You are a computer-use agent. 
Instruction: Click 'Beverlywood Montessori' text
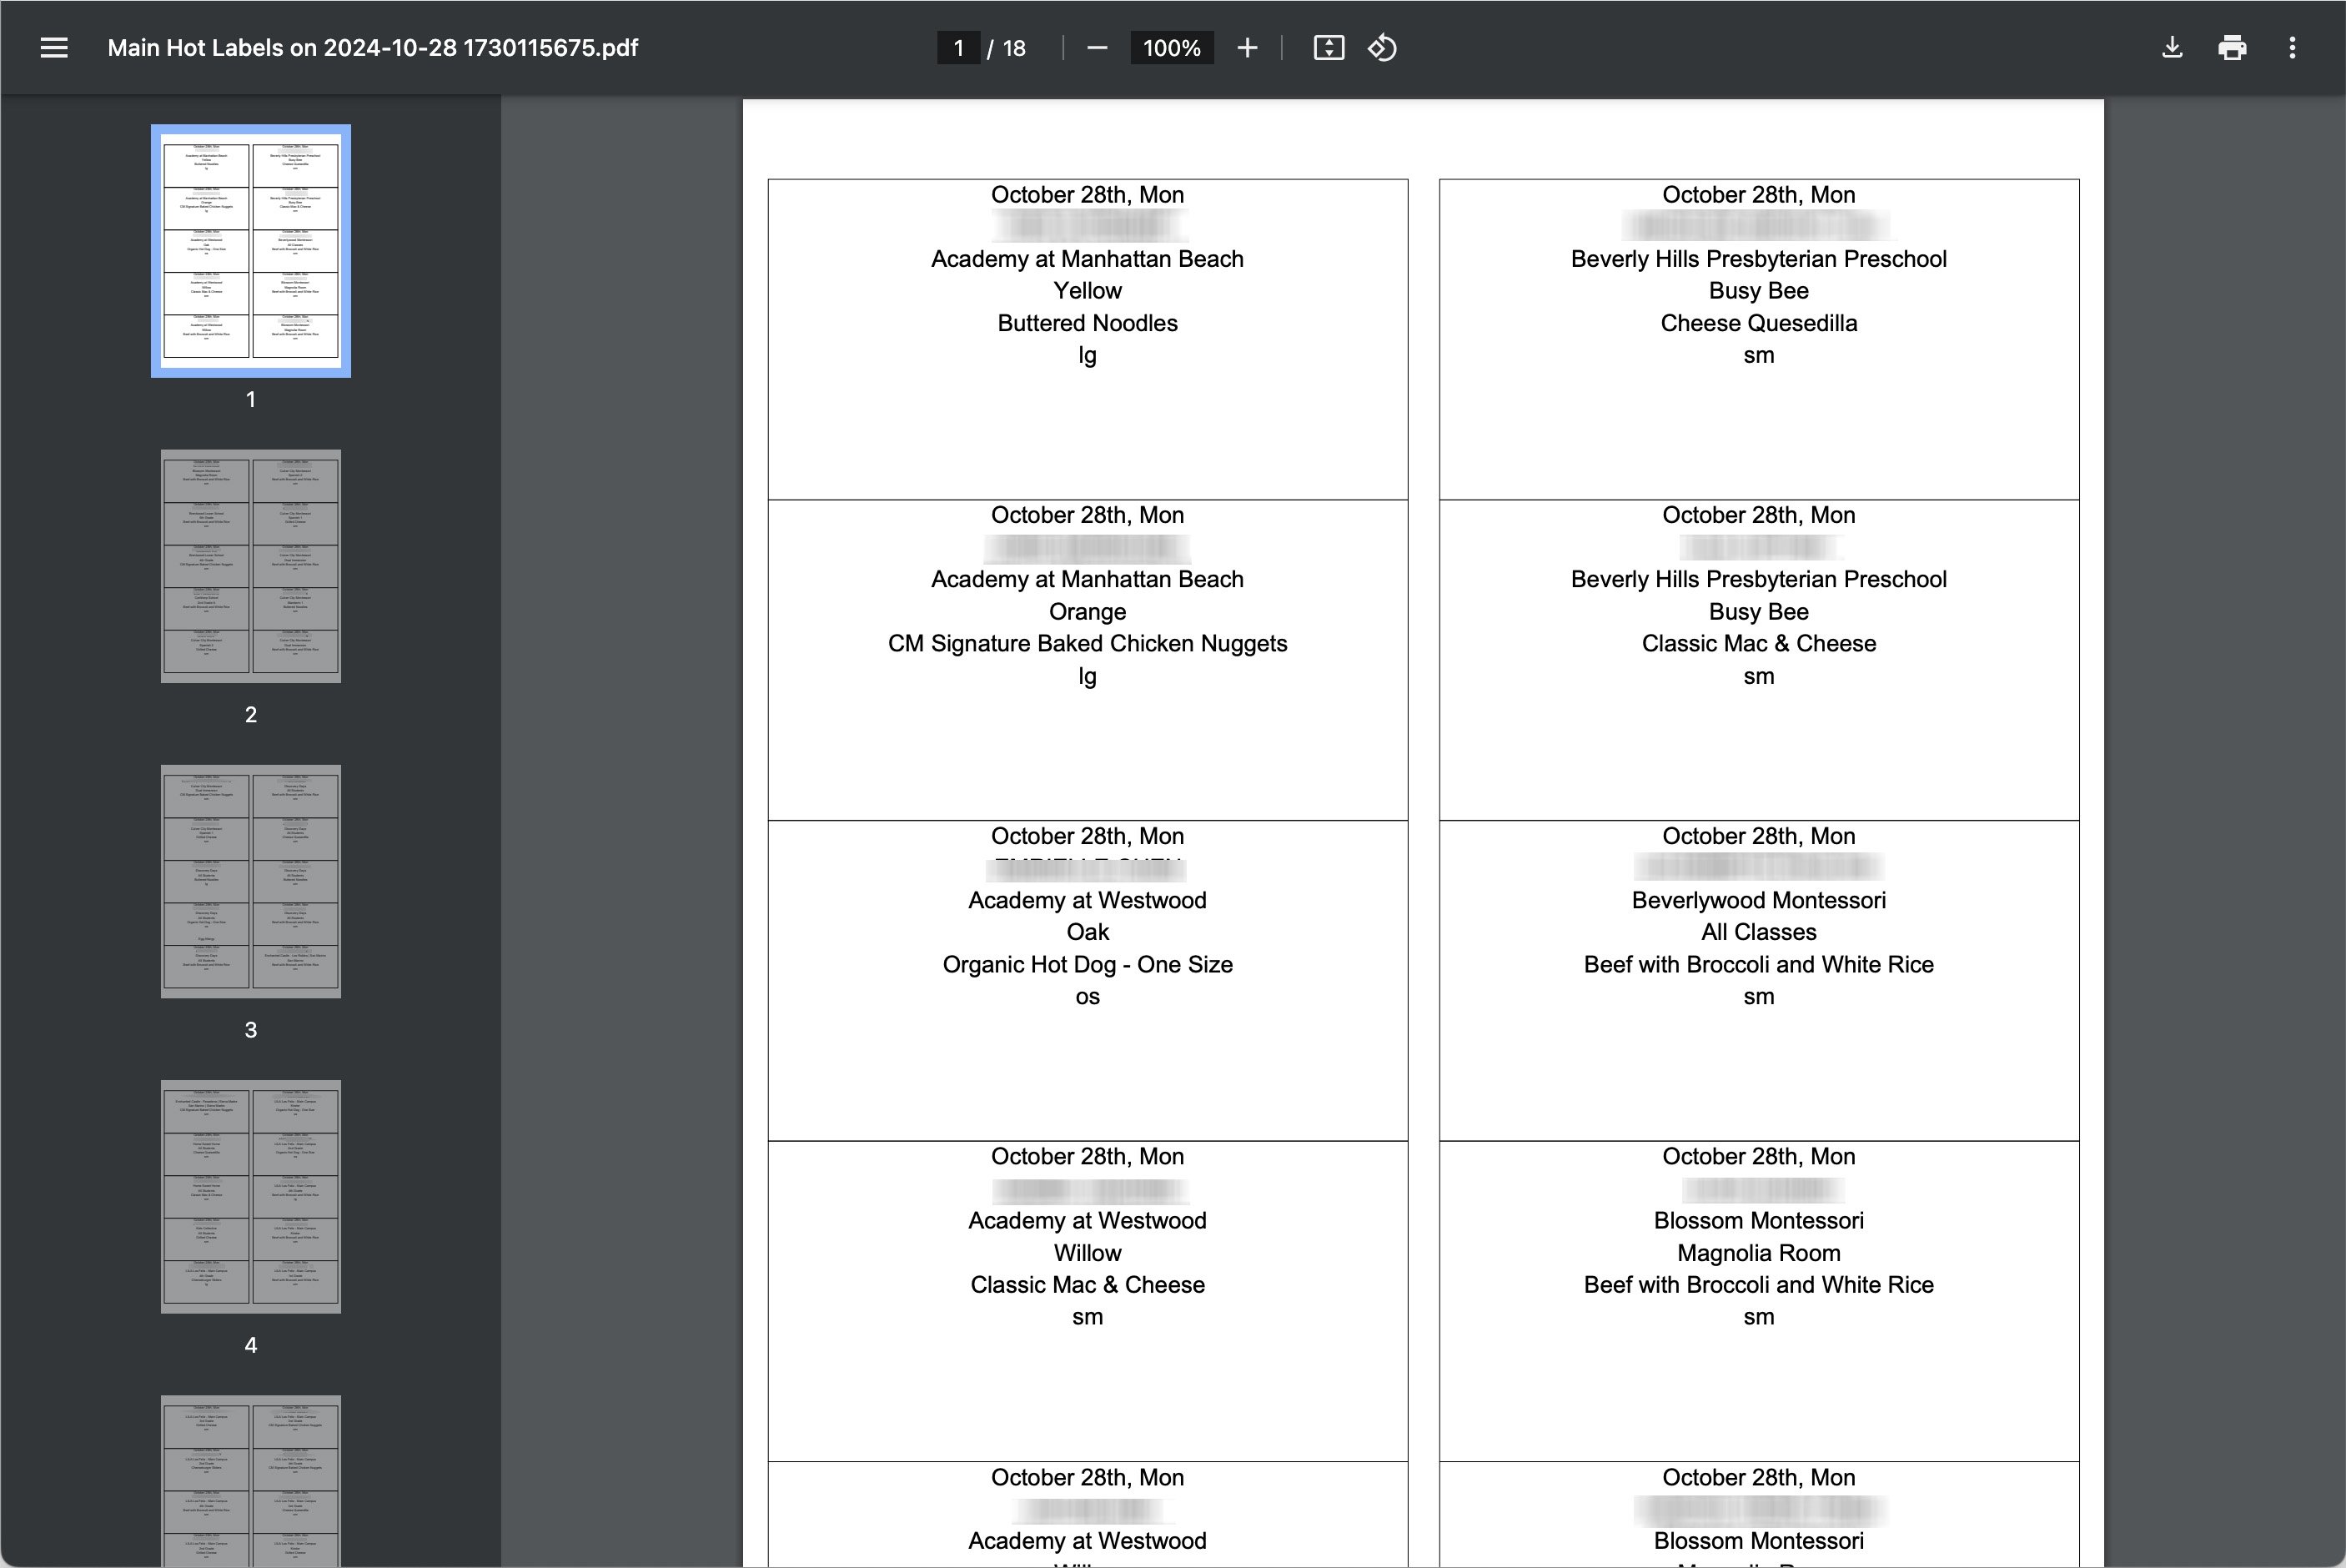[x=1758, y=900]
